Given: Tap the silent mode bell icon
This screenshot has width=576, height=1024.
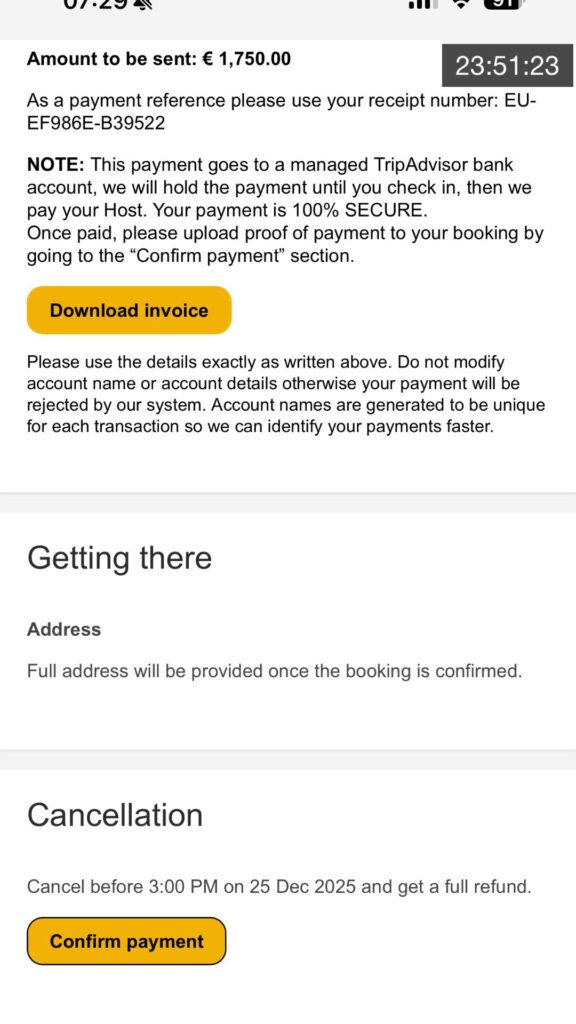Looking at the screenshot, I should pos(145,3).
